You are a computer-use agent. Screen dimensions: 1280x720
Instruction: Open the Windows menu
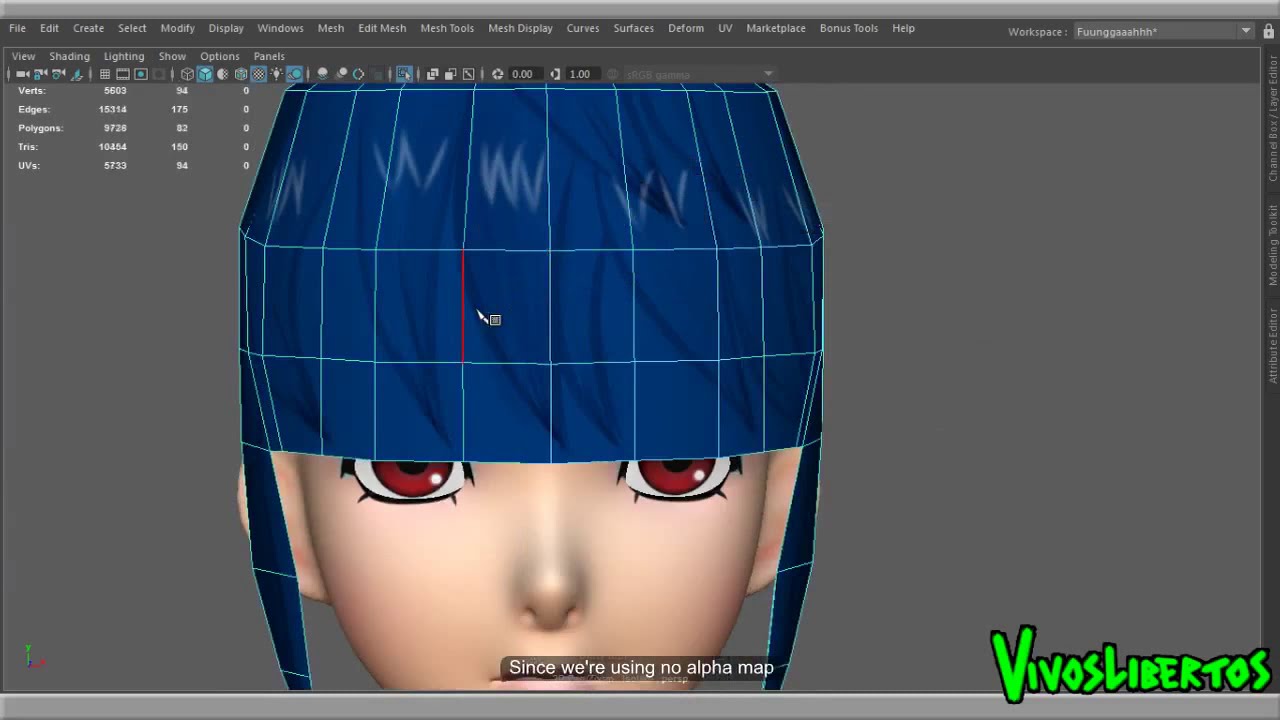pos(280,28)
